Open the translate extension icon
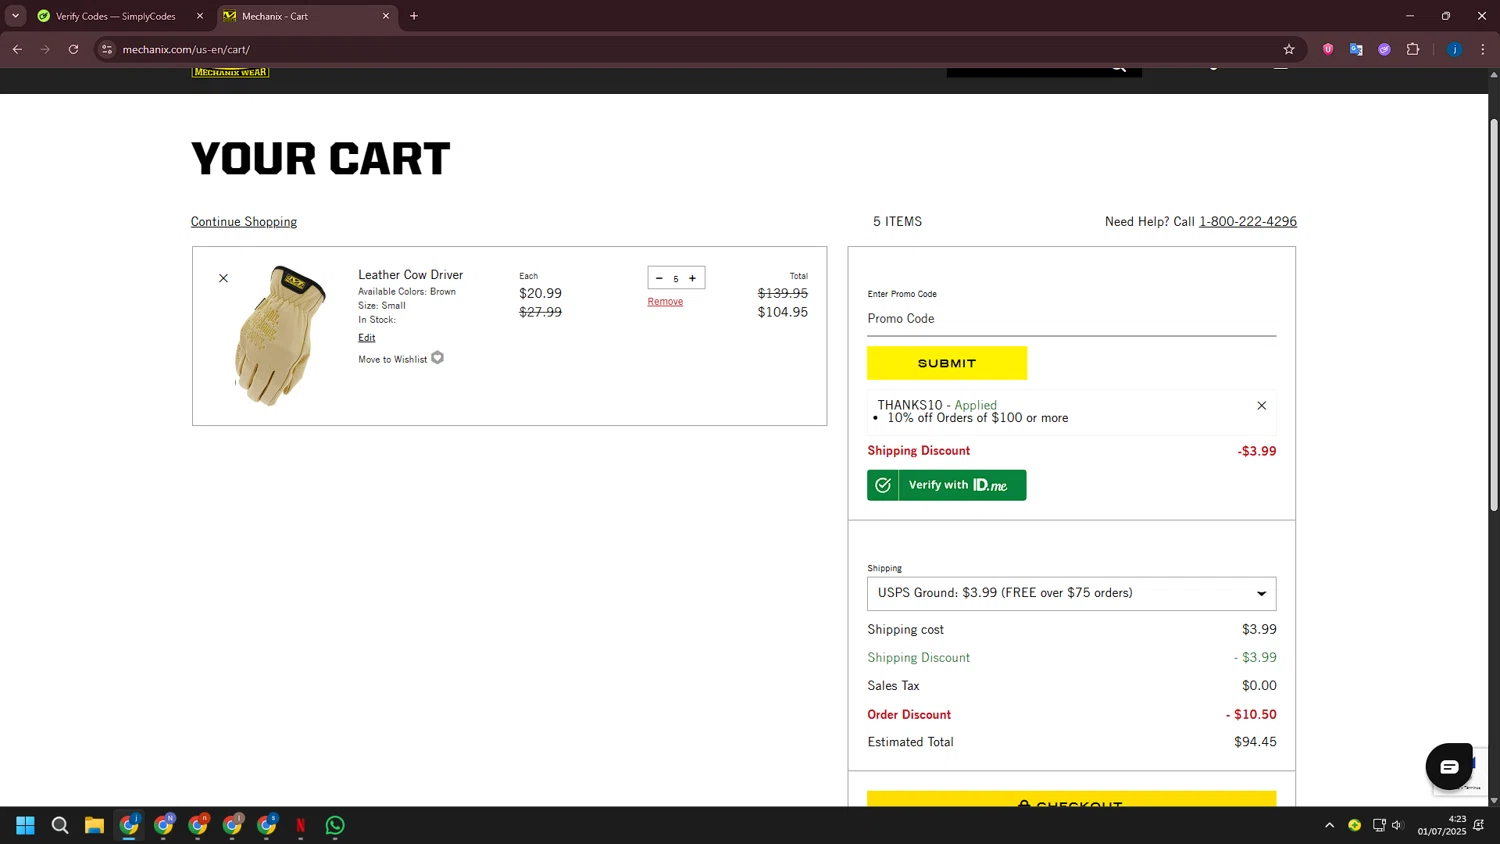The image size is (1500, 844). (x=1356, y=49)
